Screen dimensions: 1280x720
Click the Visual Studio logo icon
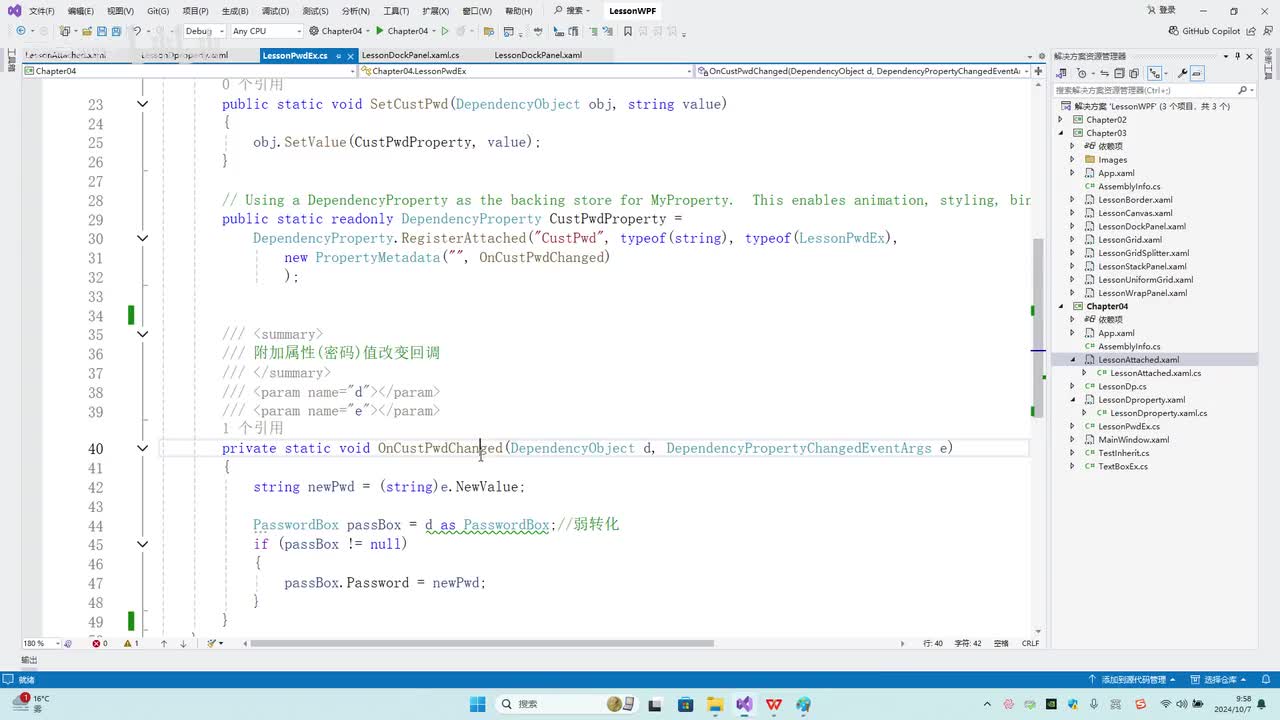pyautogui.click(x=13, y=11)
